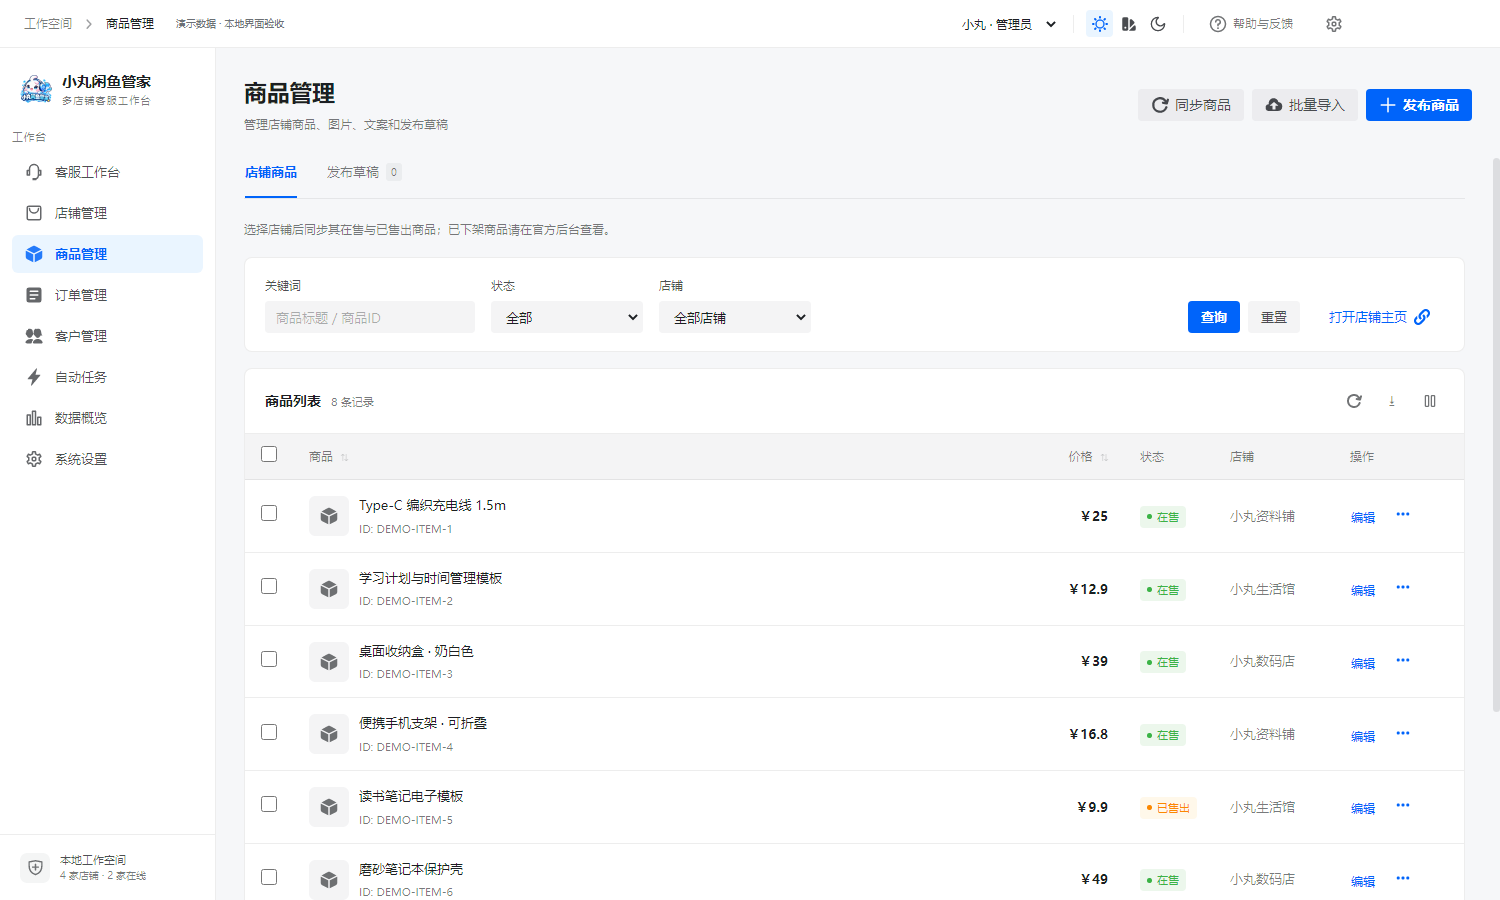
Task: Open more actions for Type-C 编织充电线
Action: point(1403,515)
